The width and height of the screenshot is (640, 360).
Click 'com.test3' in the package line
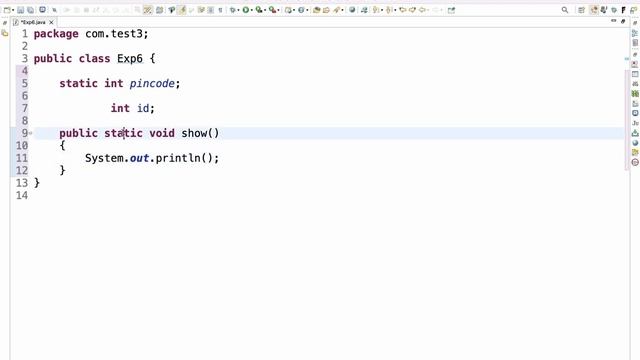coord(114,33)
